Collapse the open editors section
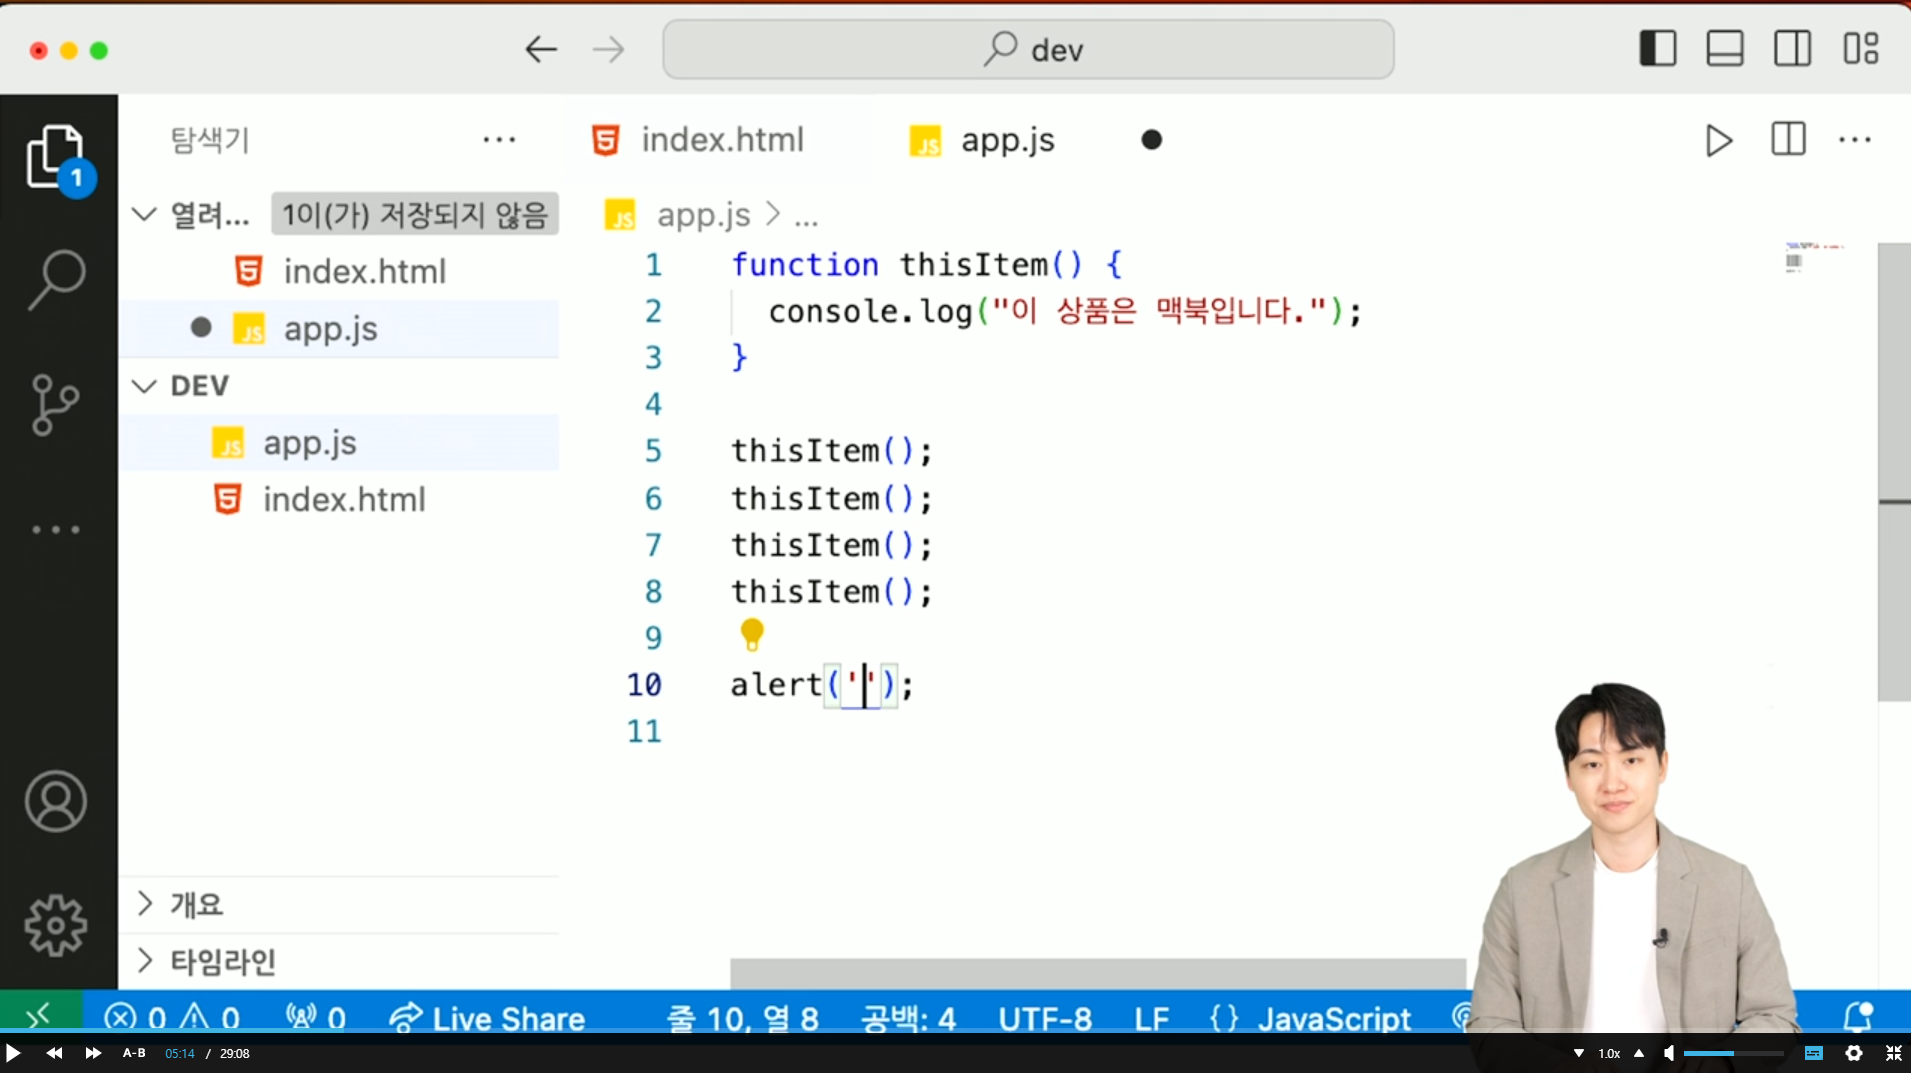 click(x=145, y=214)
